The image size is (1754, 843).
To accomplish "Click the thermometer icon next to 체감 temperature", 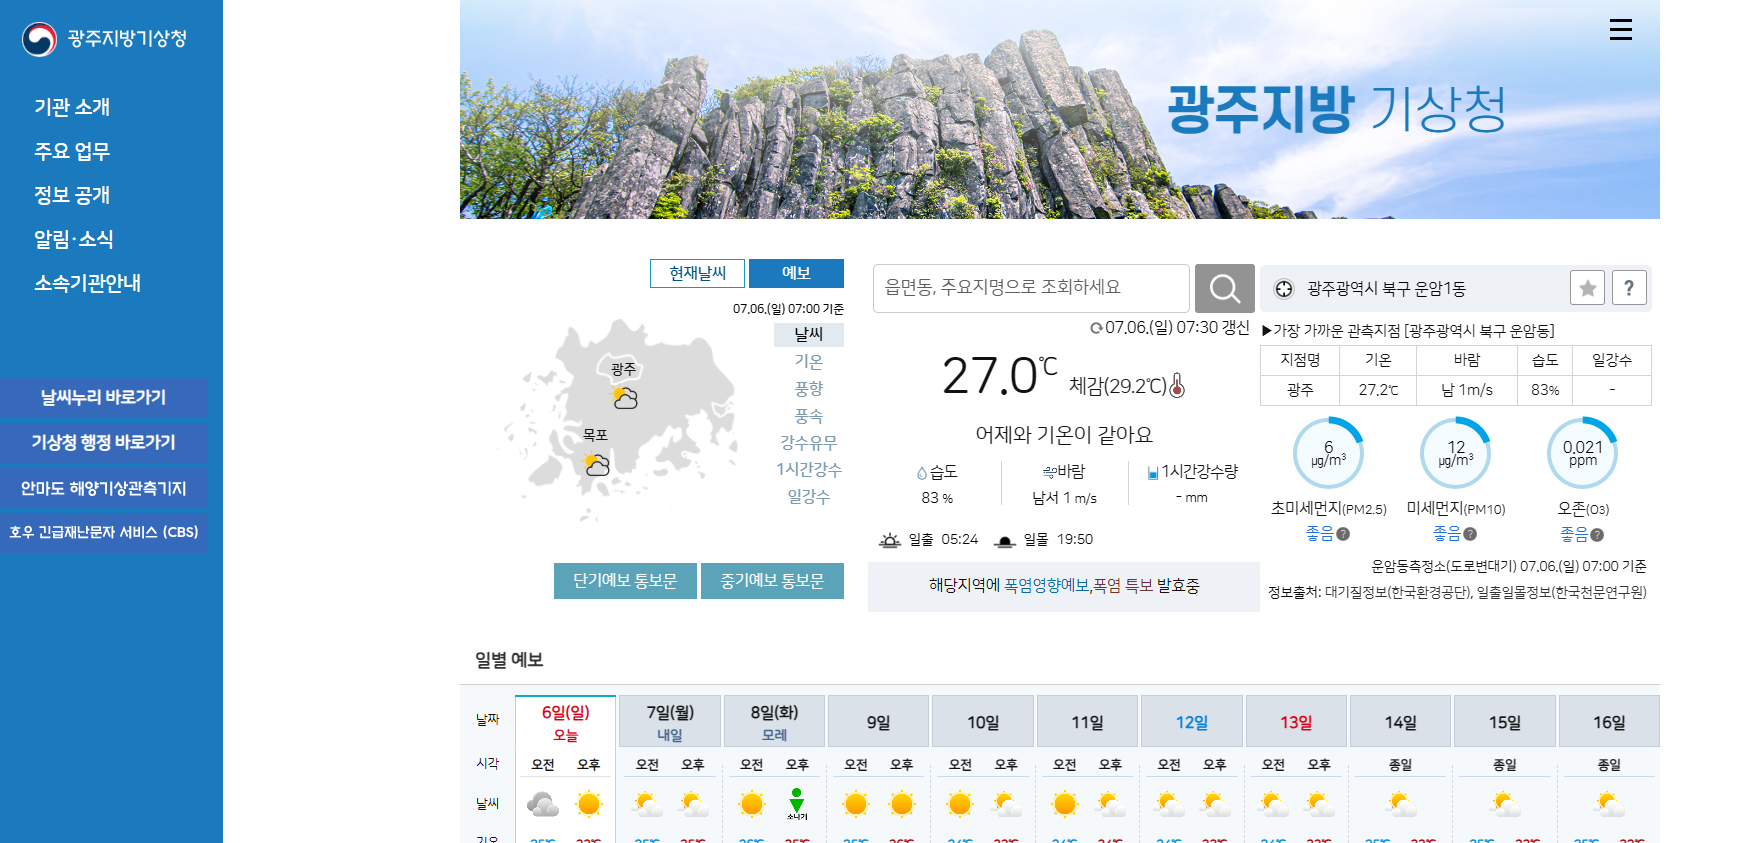I will [1177, 385].
